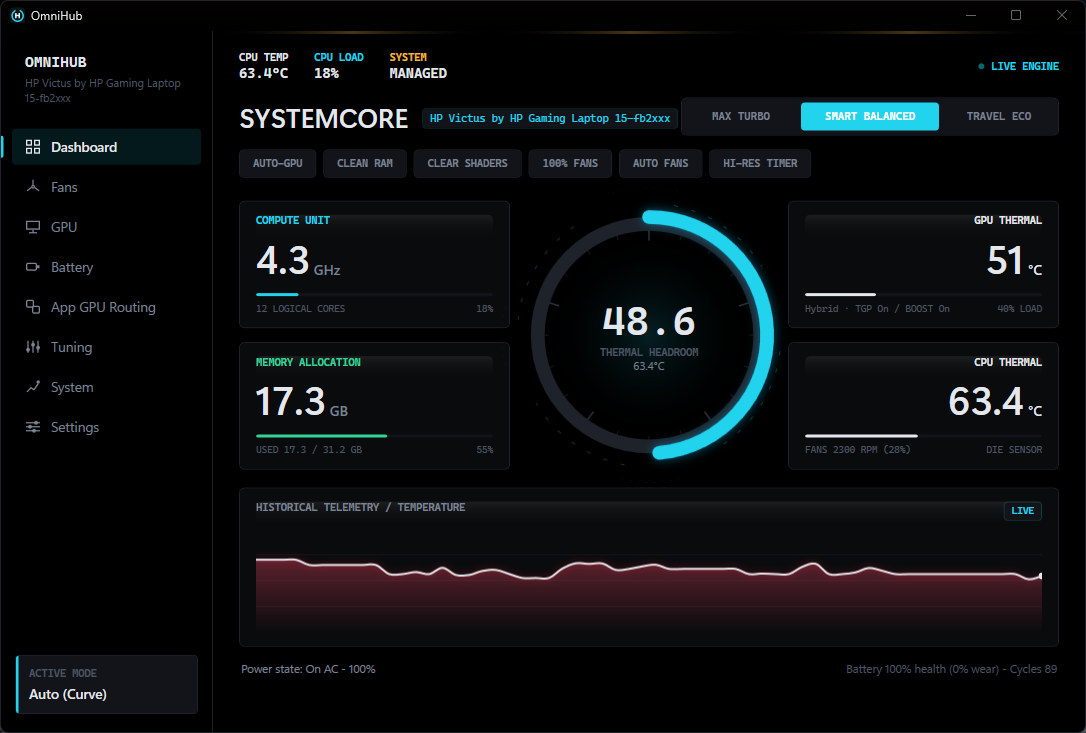Click the HP Victus model name badge

pos(550,118)
